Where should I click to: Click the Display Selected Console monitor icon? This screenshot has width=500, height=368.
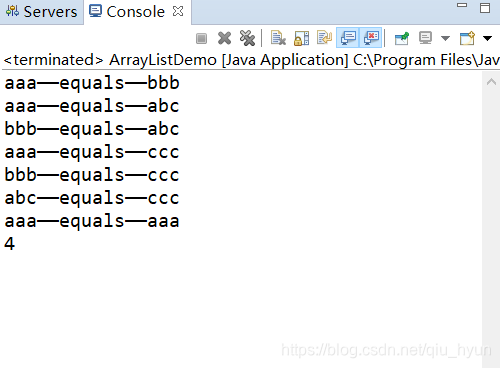click(x=426, y=38)
